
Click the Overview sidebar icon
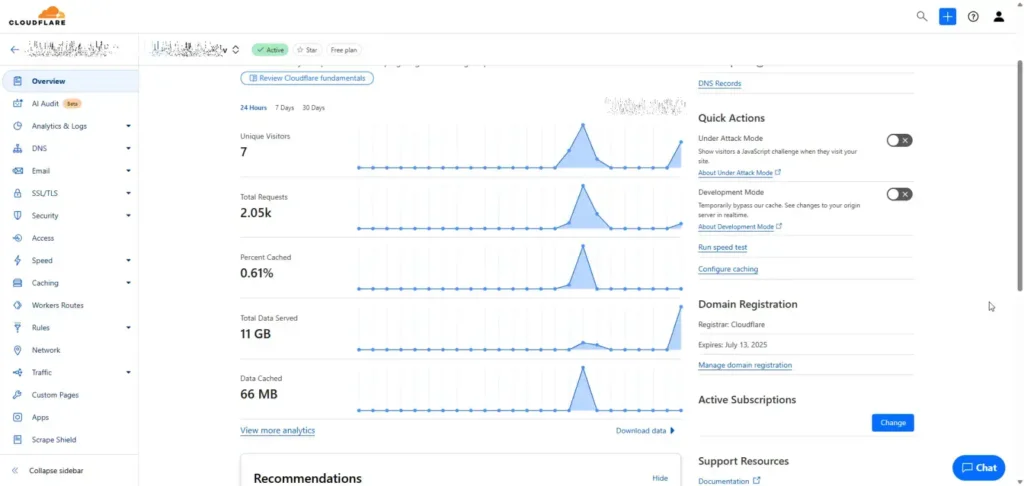tap(18, 81)
